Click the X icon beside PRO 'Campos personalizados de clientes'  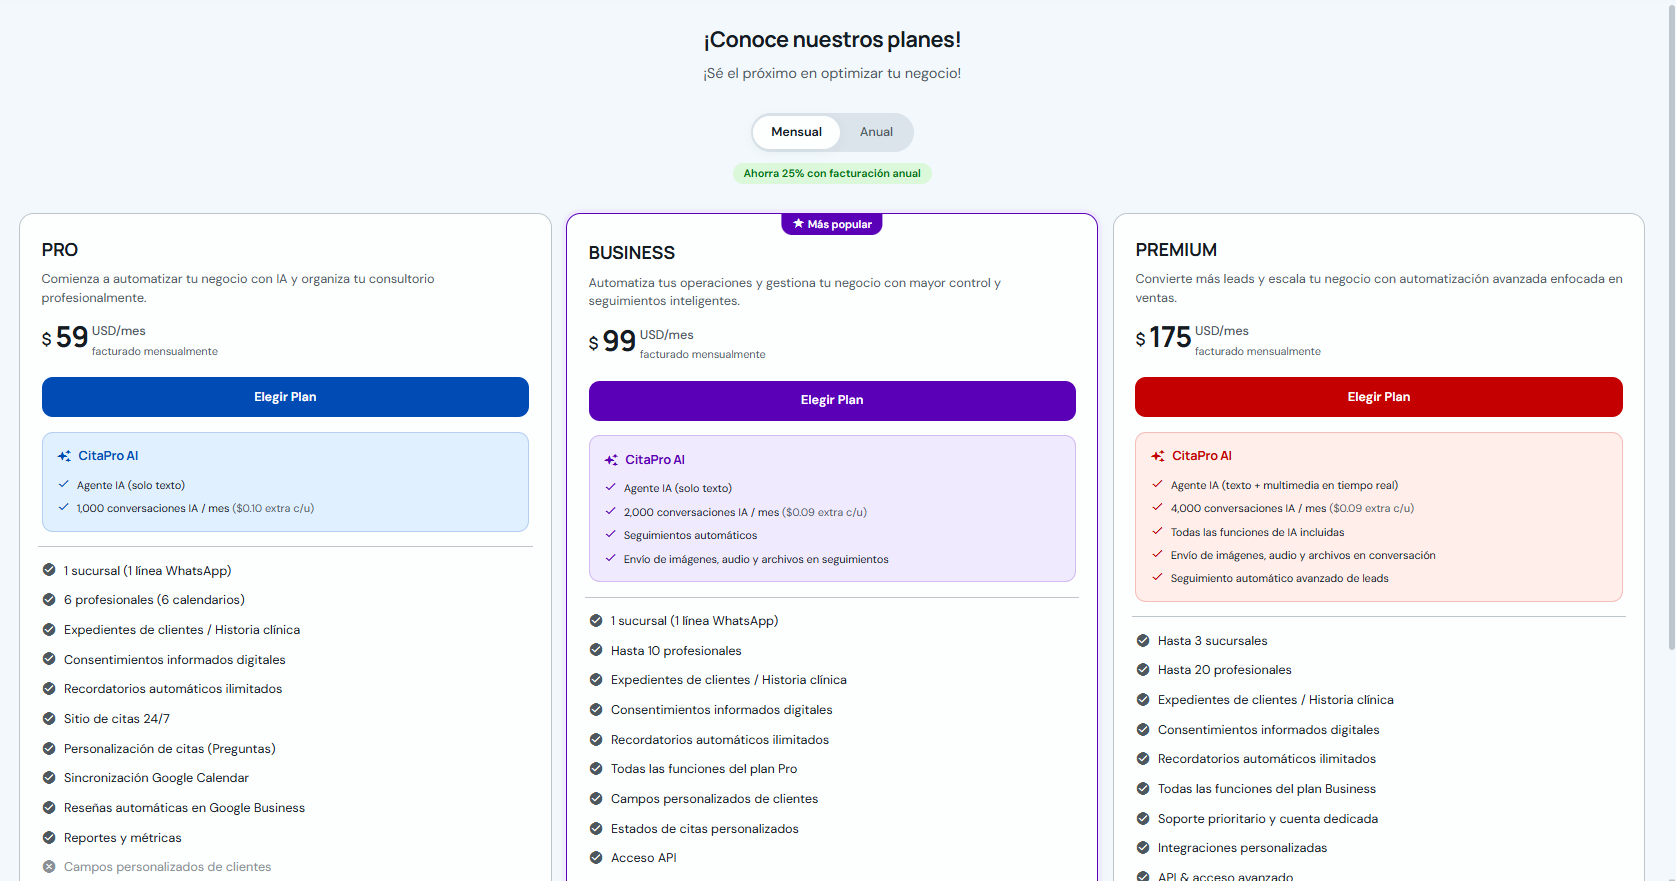tap(49, 867)
